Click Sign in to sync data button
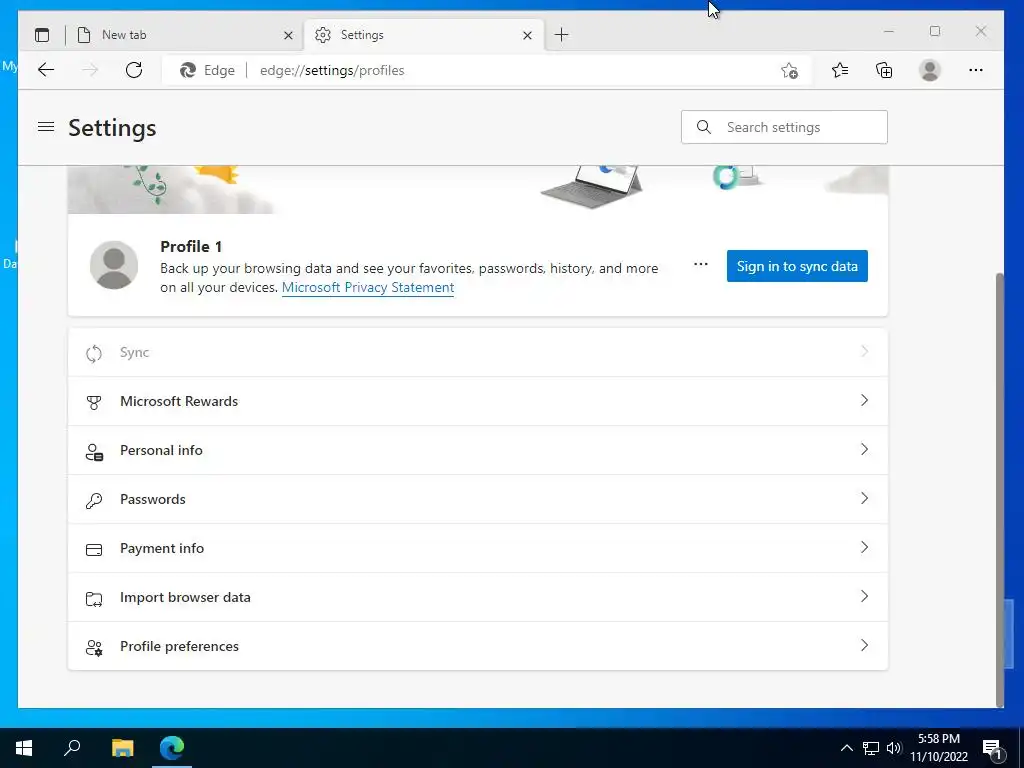1024x768 pixels. pyautogui.click(x=797, y=266)
